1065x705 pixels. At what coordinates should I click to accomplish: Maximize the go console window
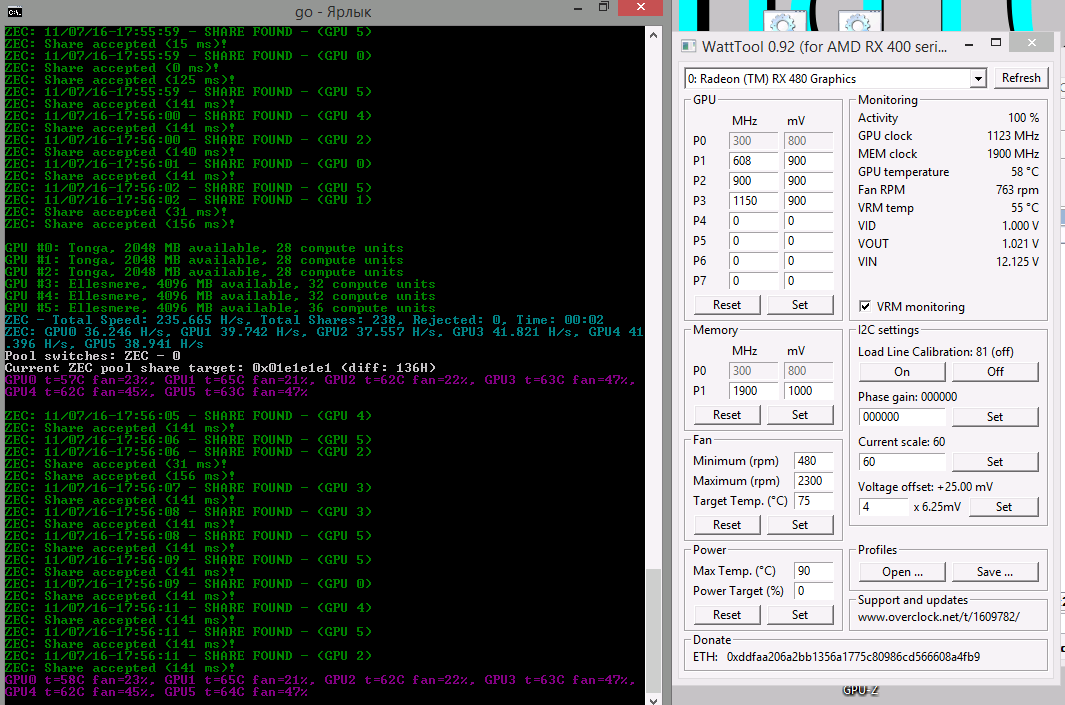coord(604,7)
